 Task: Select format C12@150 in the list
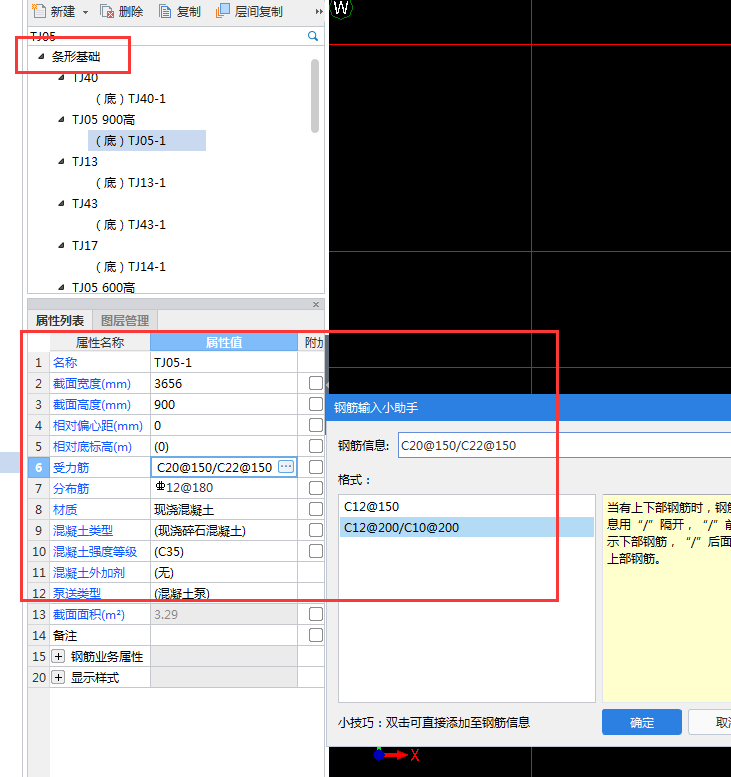466,506
